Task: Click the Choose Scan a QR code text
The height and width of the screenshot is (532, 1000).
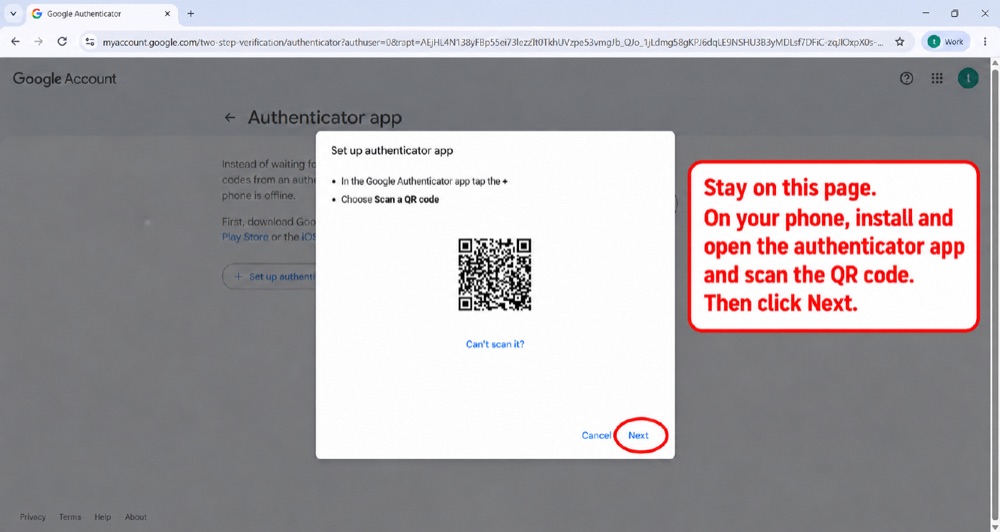Action: (390, 199)
